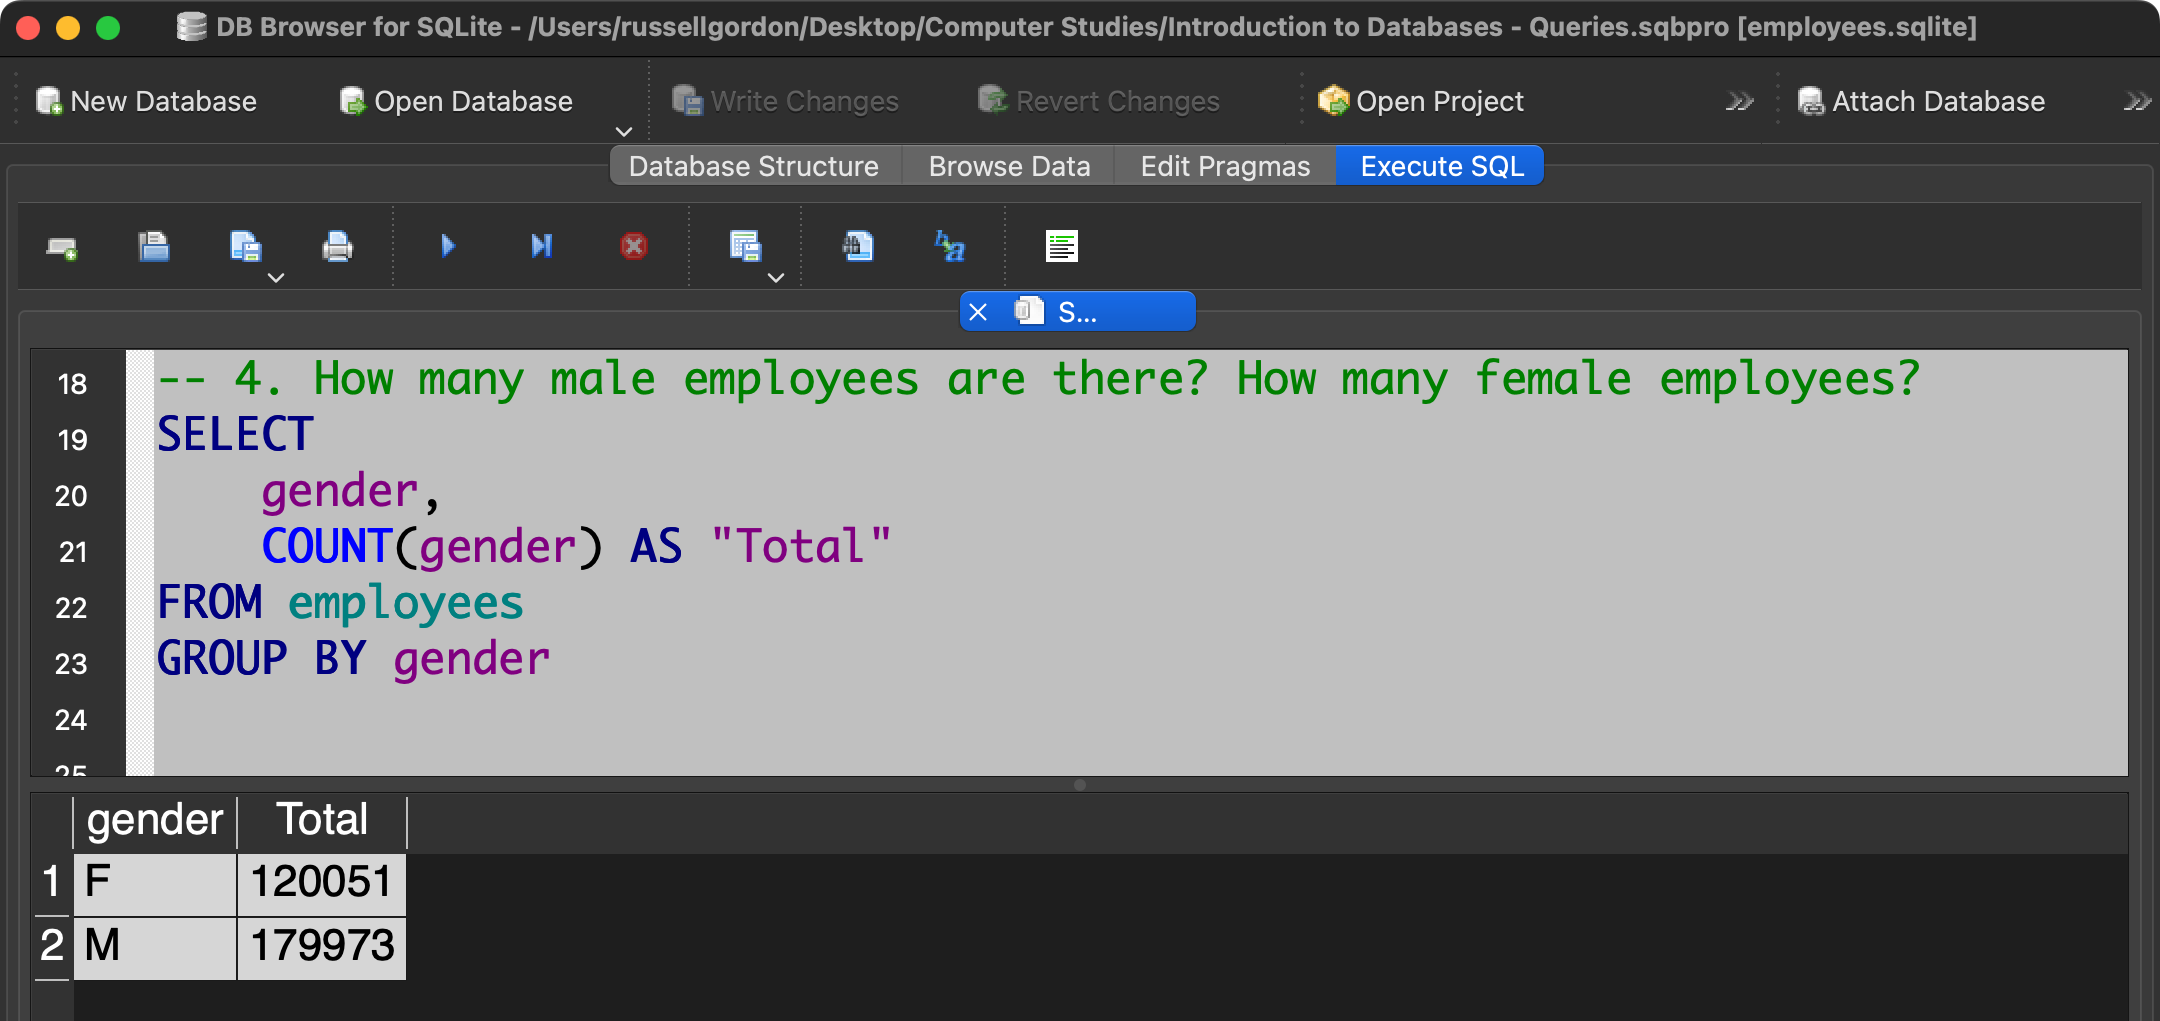Toggle comment block with green-lined icon
Screen dimensions: 2160x1021
1061,246
